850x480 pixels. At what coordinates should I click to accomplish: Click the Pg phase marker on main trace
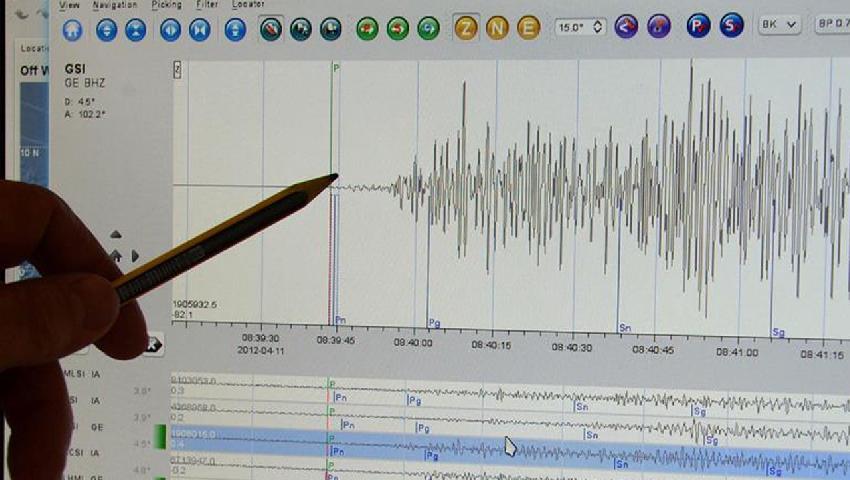point(434,323)
